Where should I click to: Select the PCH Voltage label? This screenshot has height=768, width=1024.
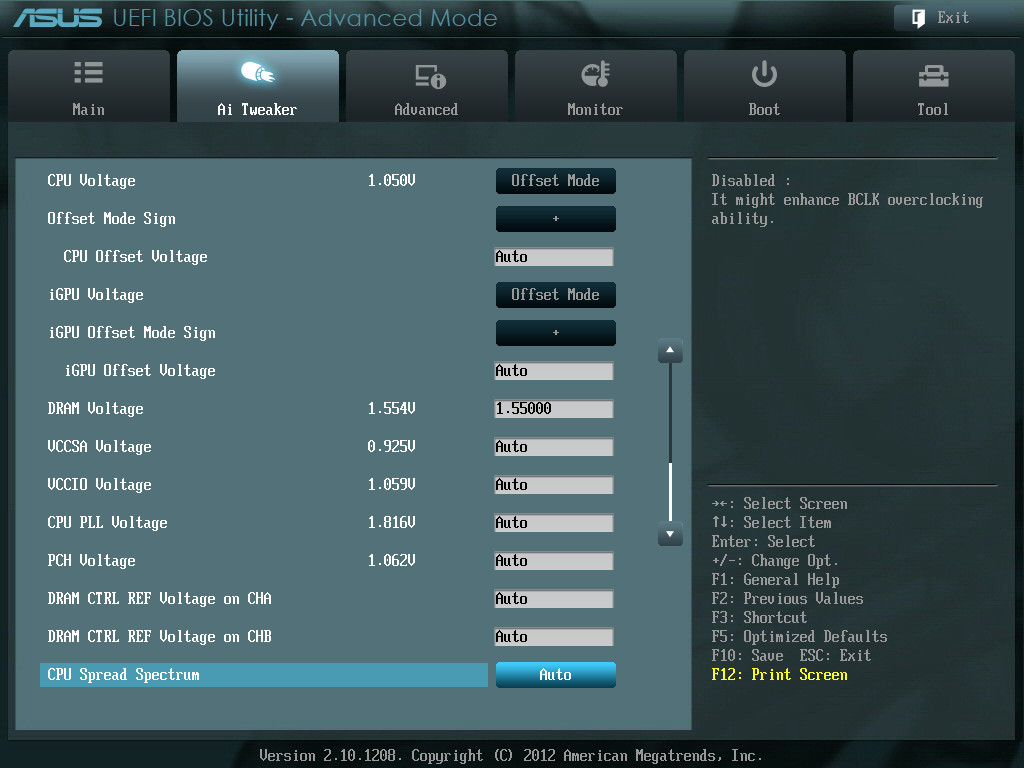coord(91,561)
